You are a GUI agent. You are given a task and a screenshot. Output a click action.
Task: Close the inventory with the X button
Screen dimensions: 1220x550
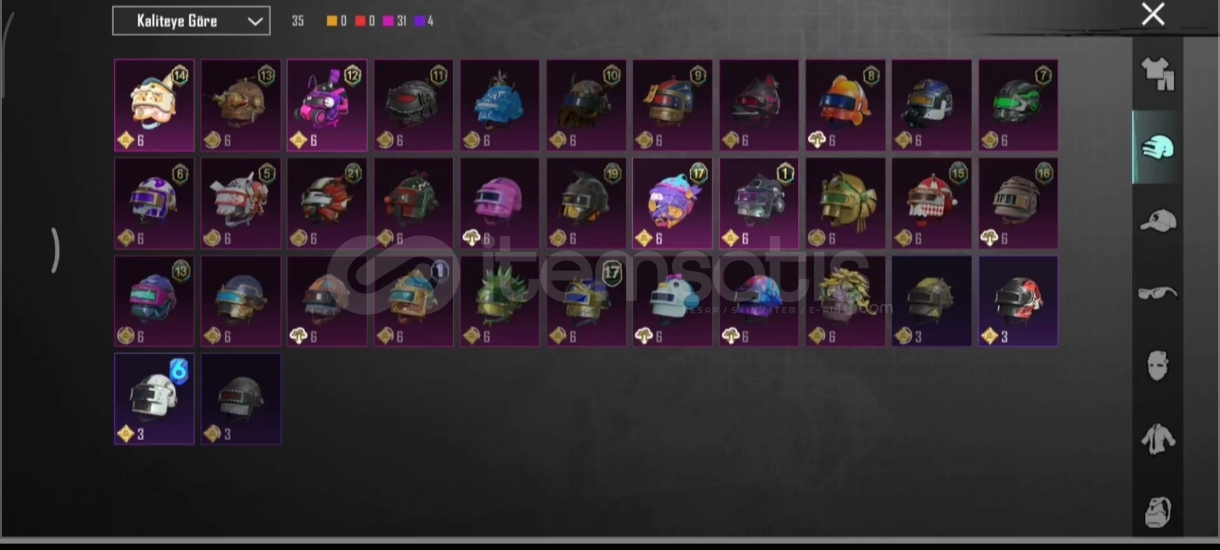click(1153, 14)
